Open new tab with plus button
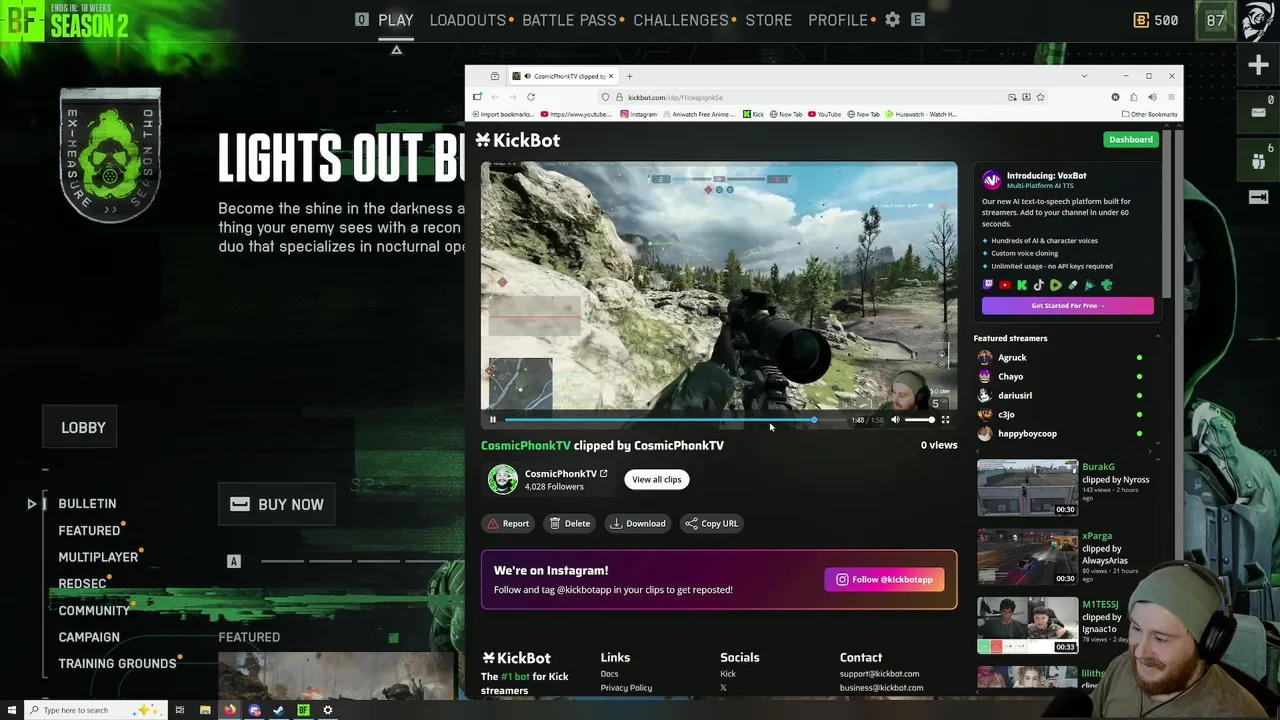 coord(629,76)
